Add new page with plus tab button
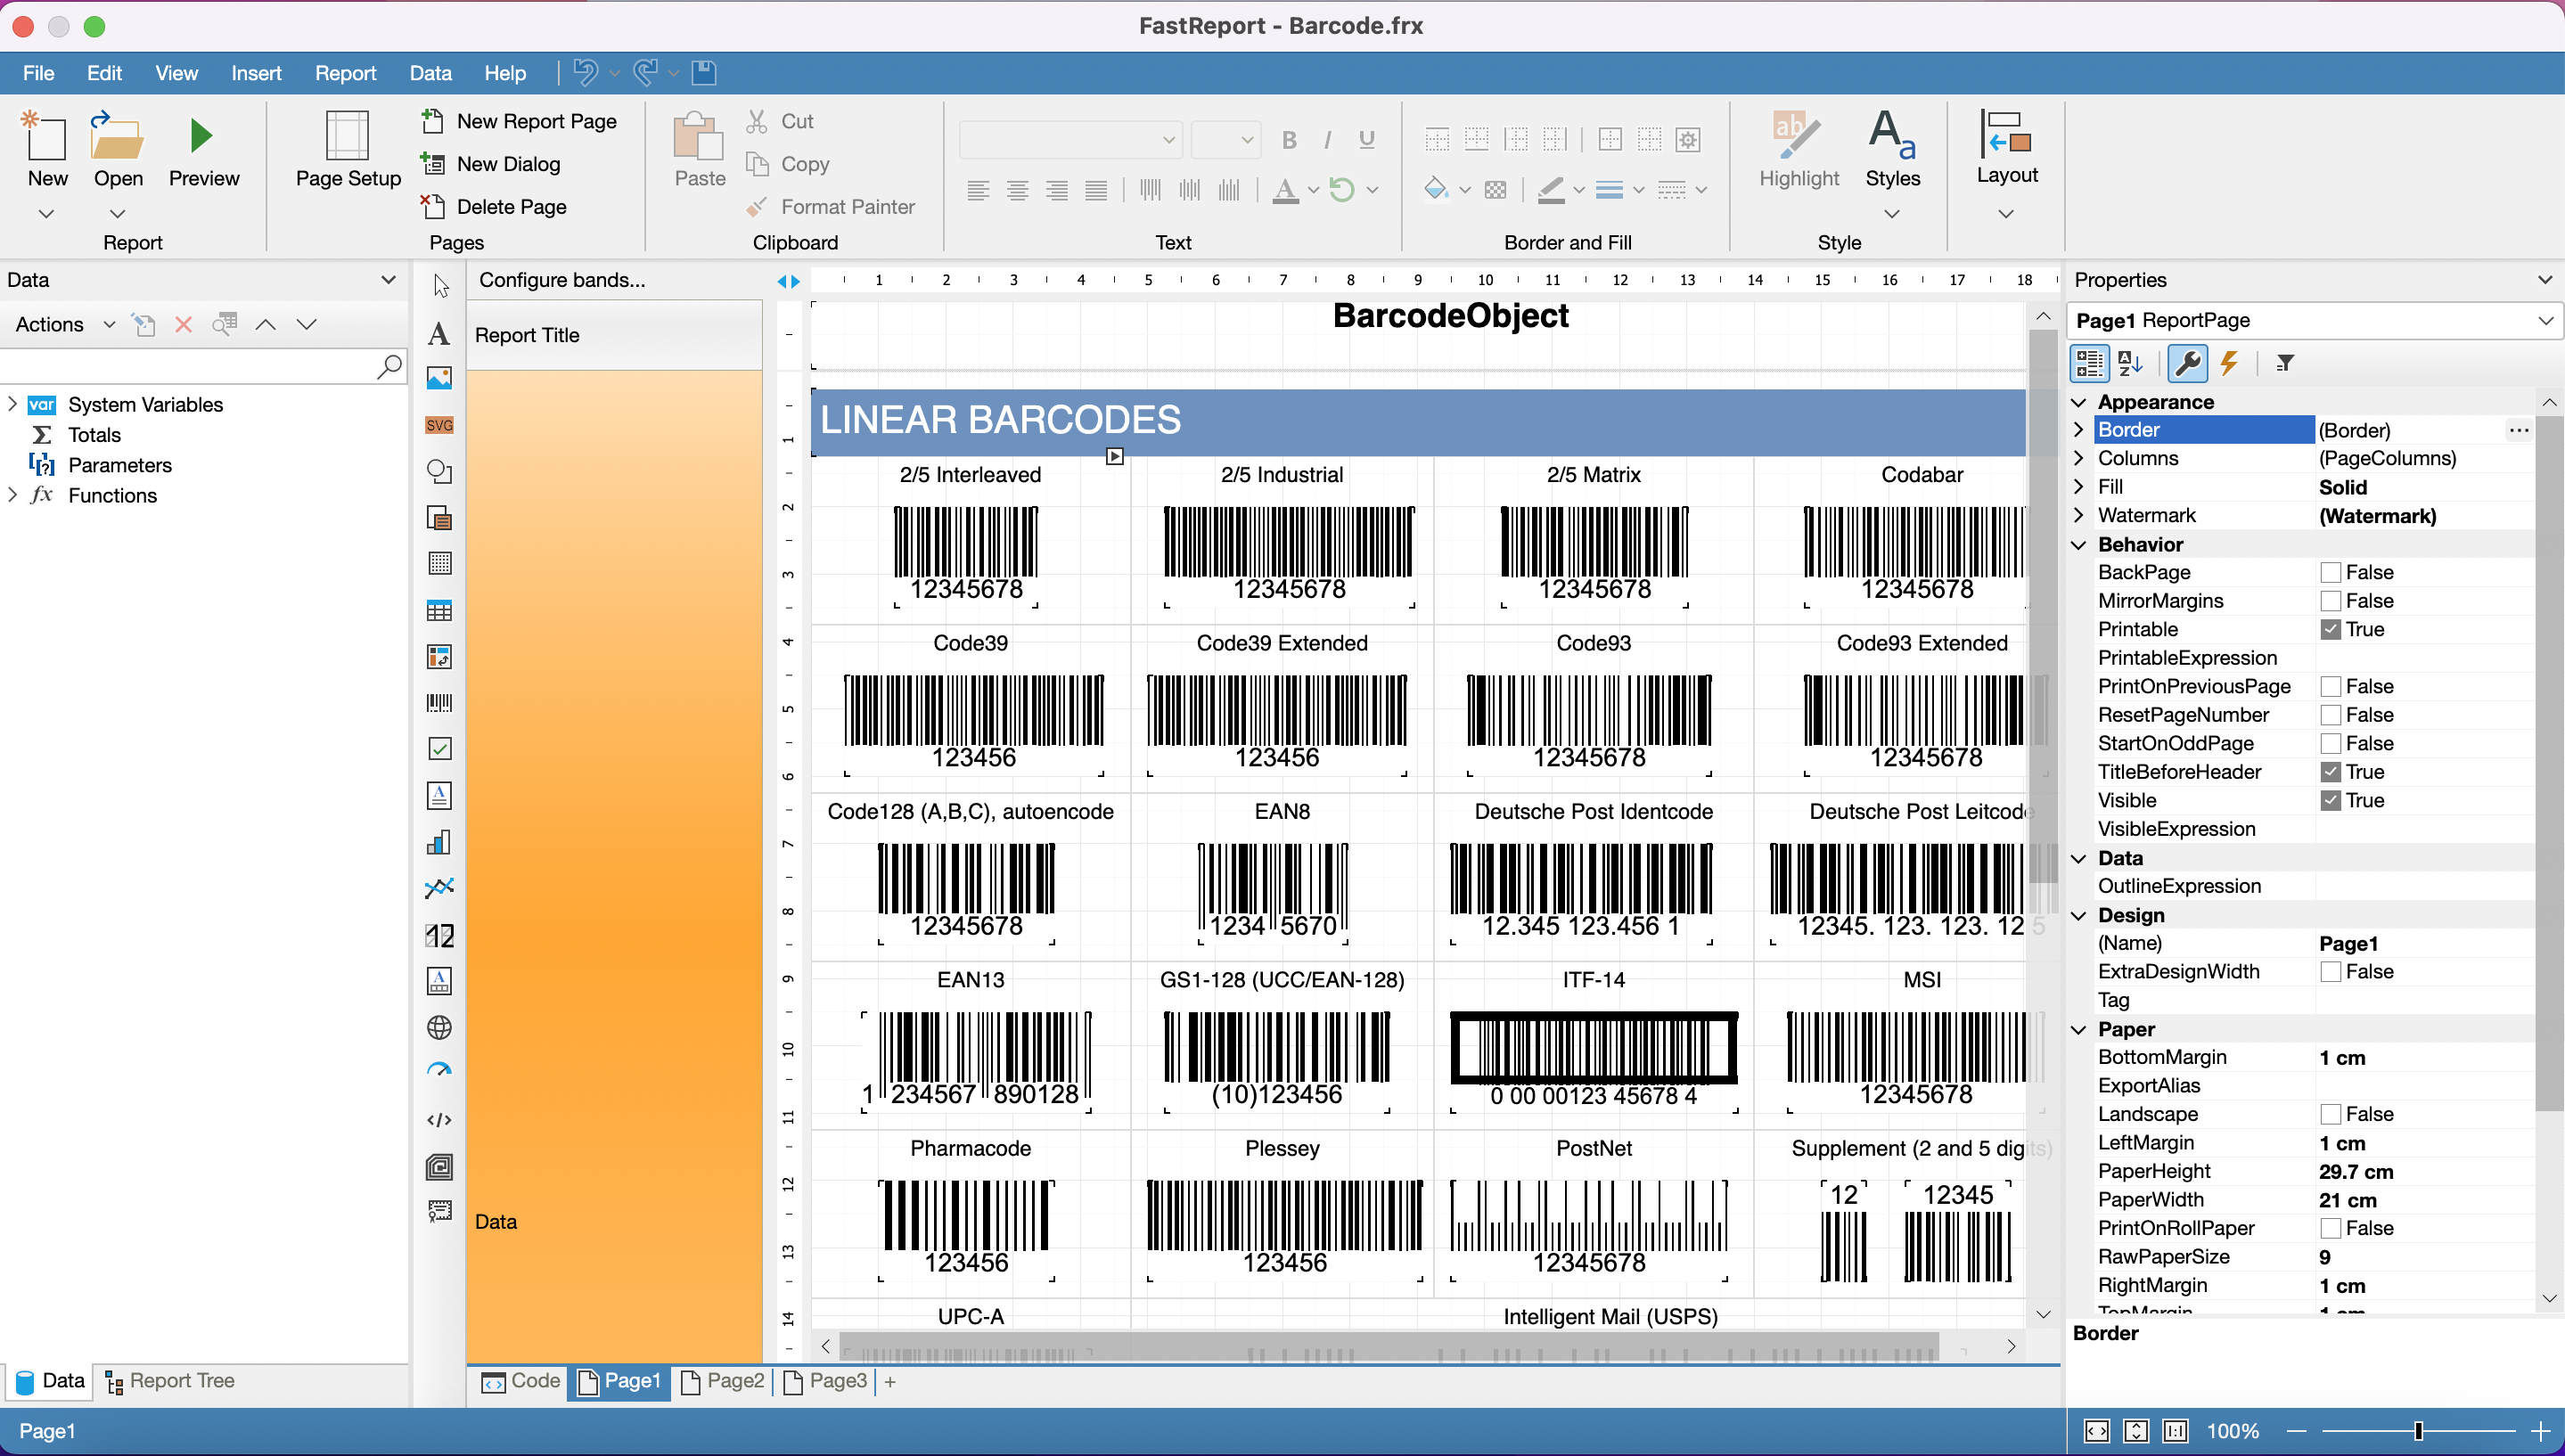2565x1456 pixels. [x=889, y=1381]
